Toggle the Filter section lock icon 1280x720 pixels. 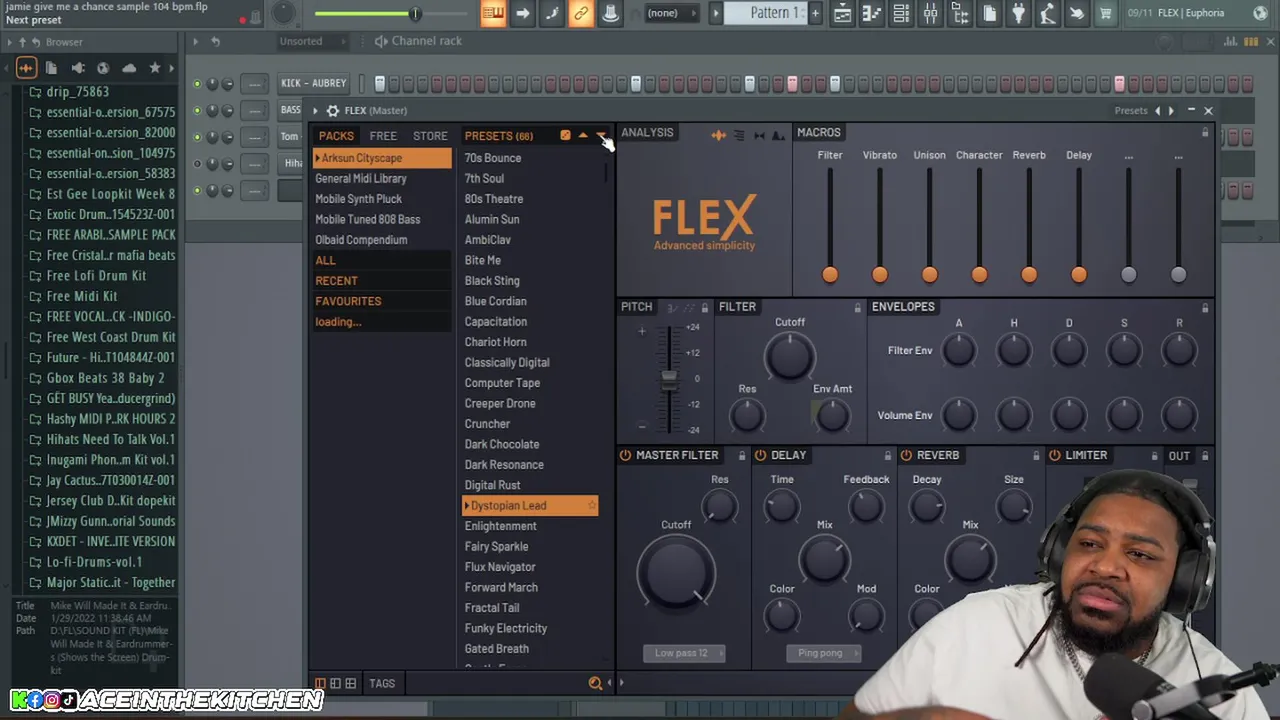(857, 308)
